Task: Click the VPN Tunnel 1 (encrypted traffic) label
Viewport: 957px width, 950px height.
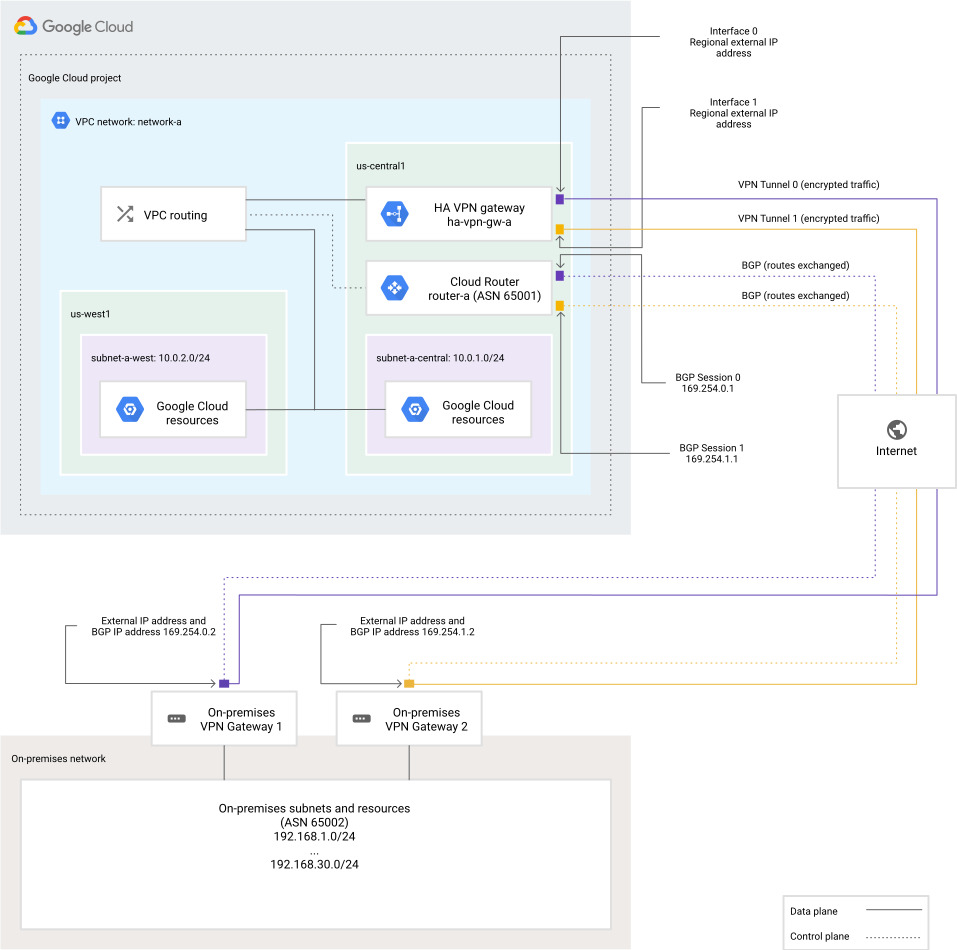Action: (809, 218)
